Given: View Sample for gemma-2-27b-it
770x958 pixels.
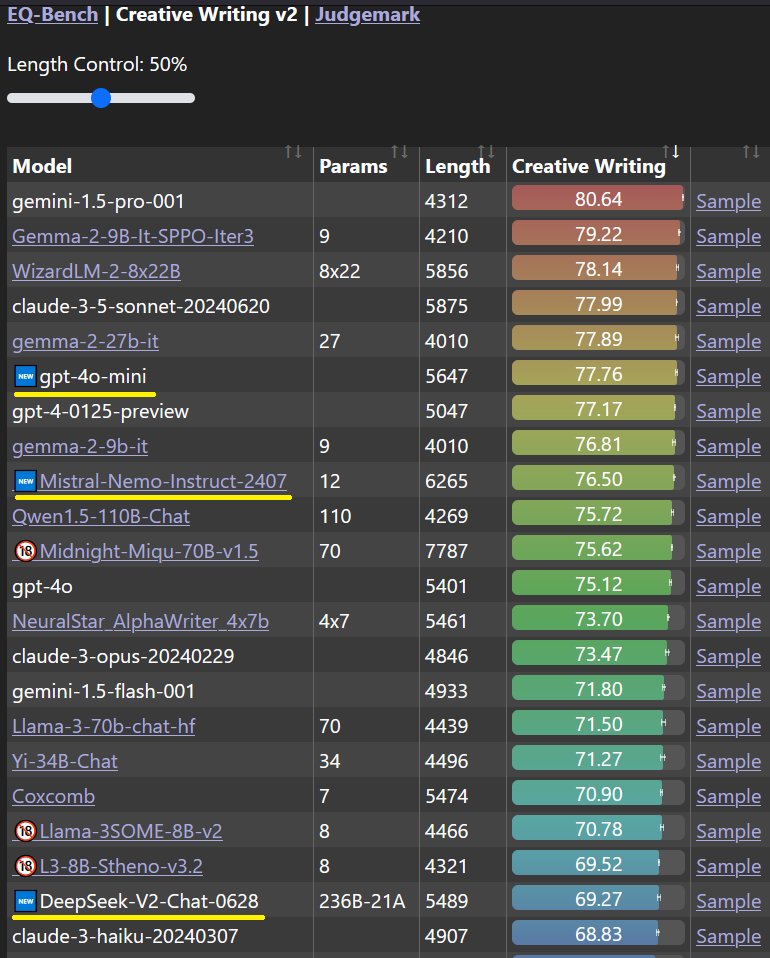Looking at the screenshot, I should click(728, 341).
